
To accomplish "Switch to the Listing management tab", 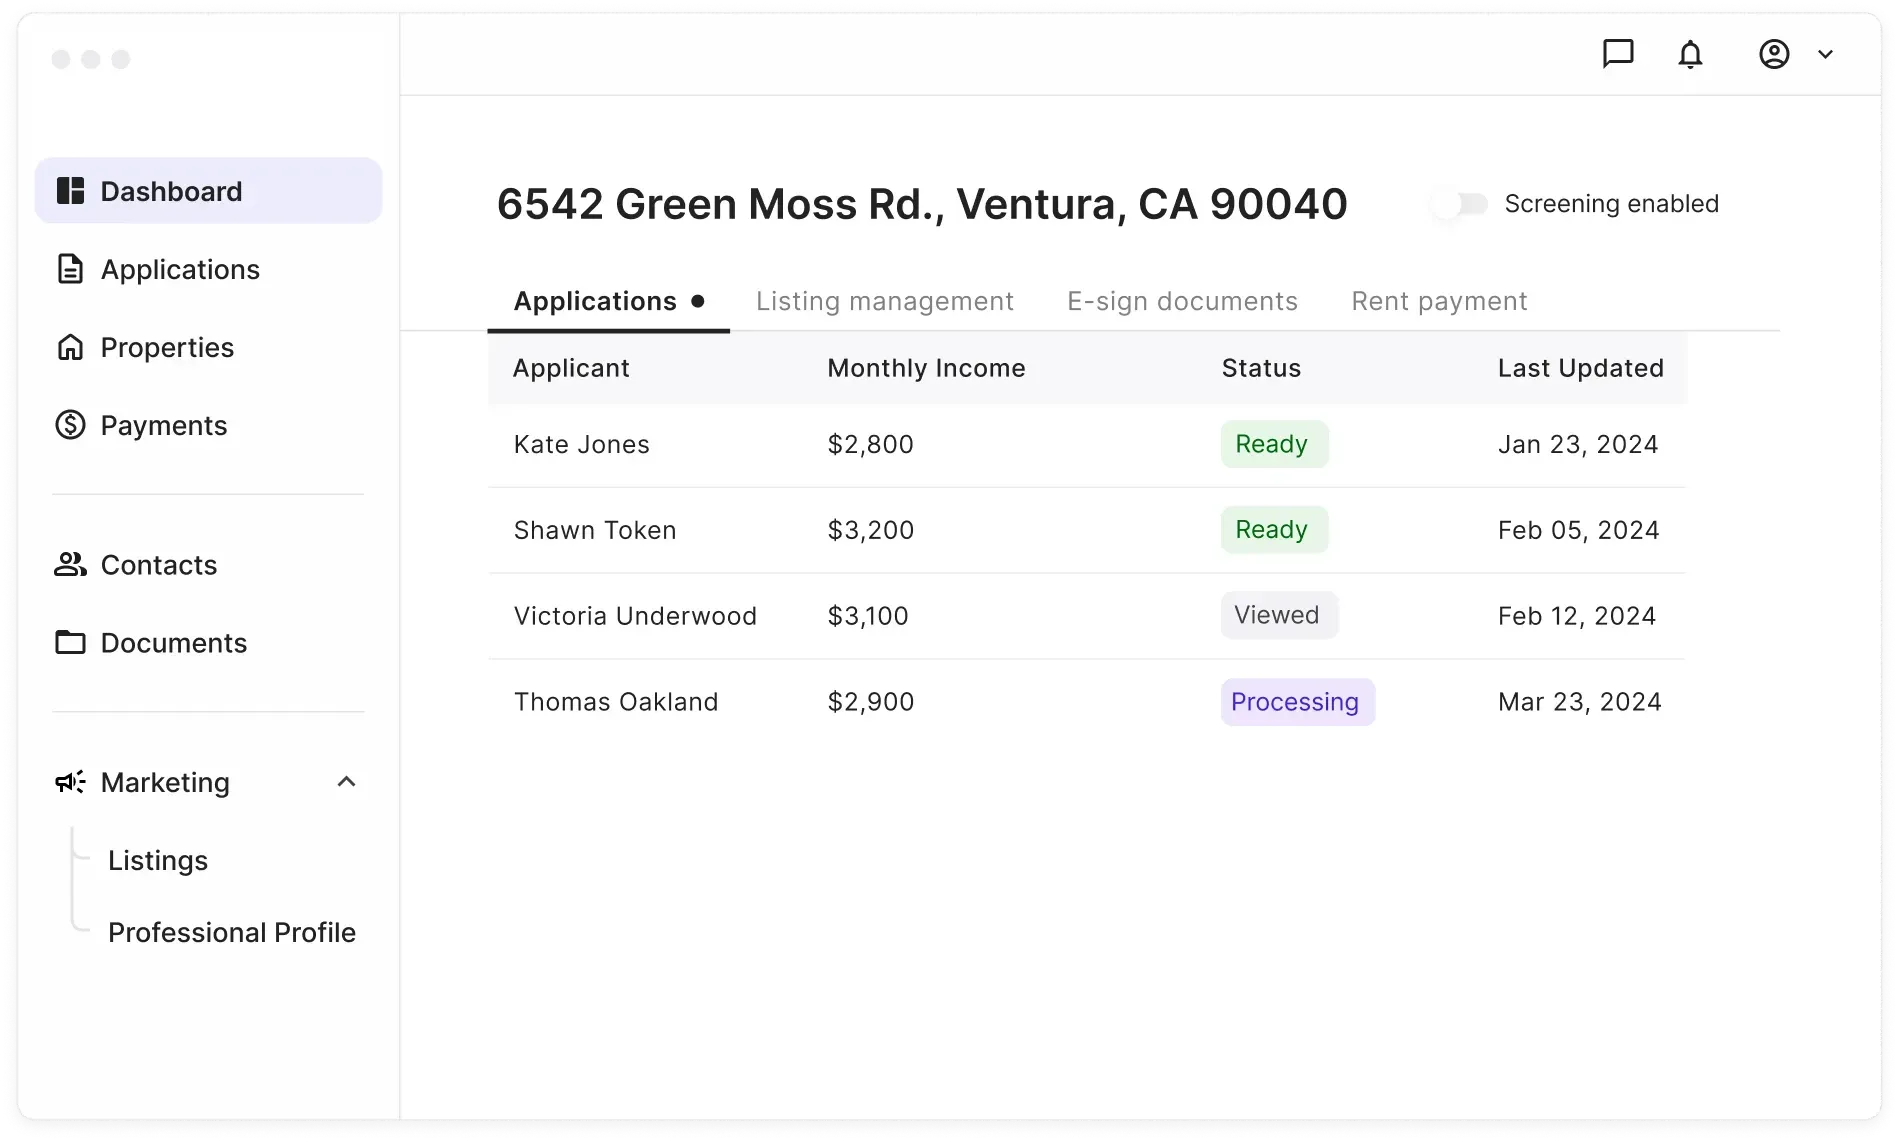I will [x=884, y=301].
